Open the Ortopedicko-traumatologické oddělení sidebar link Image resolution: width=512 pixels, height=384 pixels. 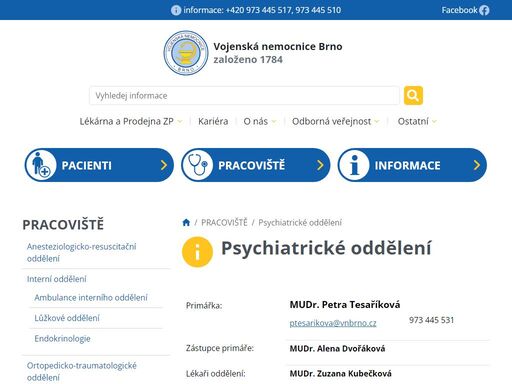(x=82, y=371)
